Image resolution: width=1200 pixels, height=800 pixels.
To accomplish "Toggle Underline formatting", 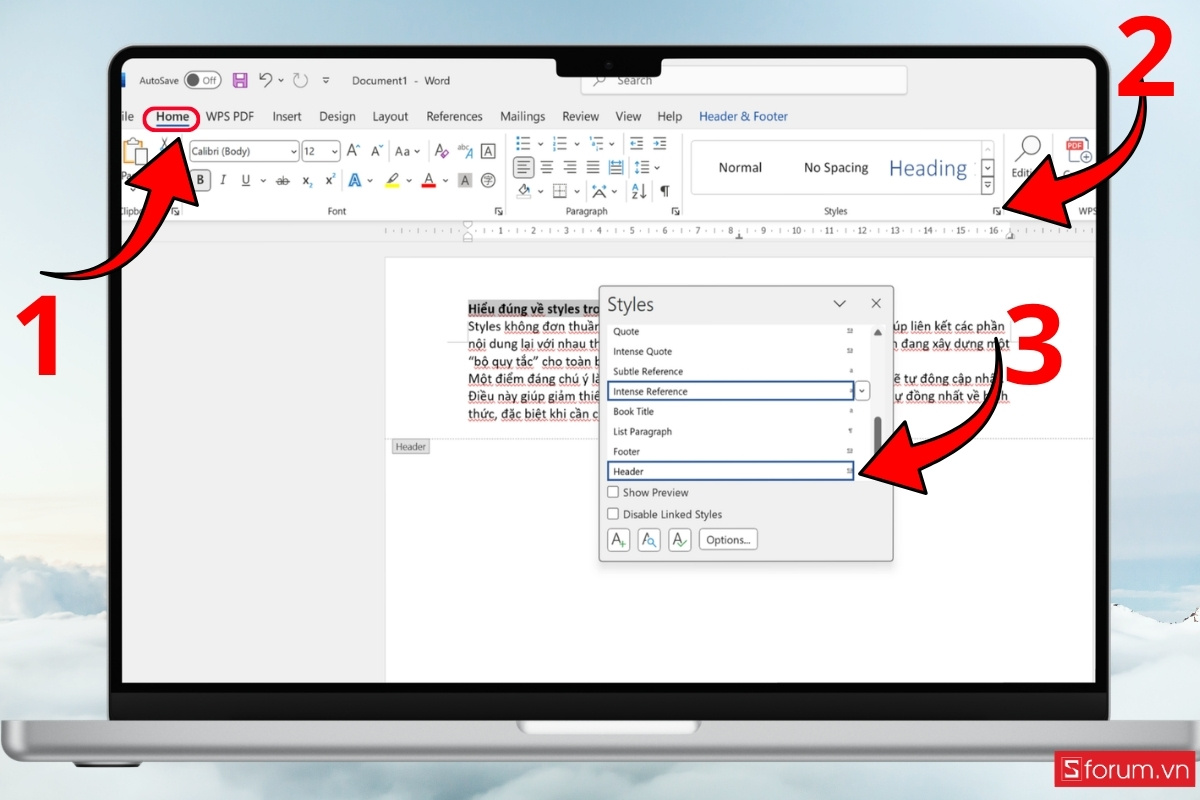I will 246,181.
